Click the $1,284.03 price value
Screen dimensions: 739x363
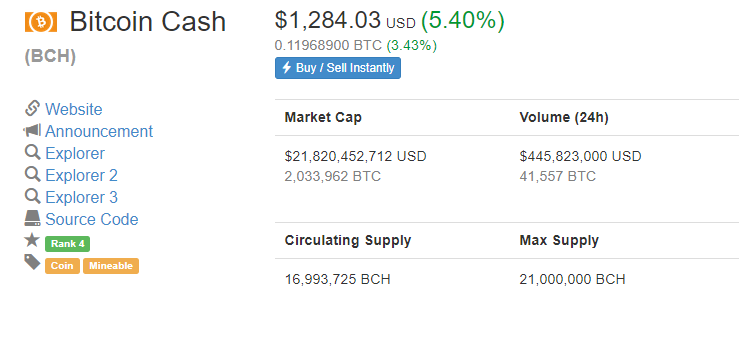328,20
